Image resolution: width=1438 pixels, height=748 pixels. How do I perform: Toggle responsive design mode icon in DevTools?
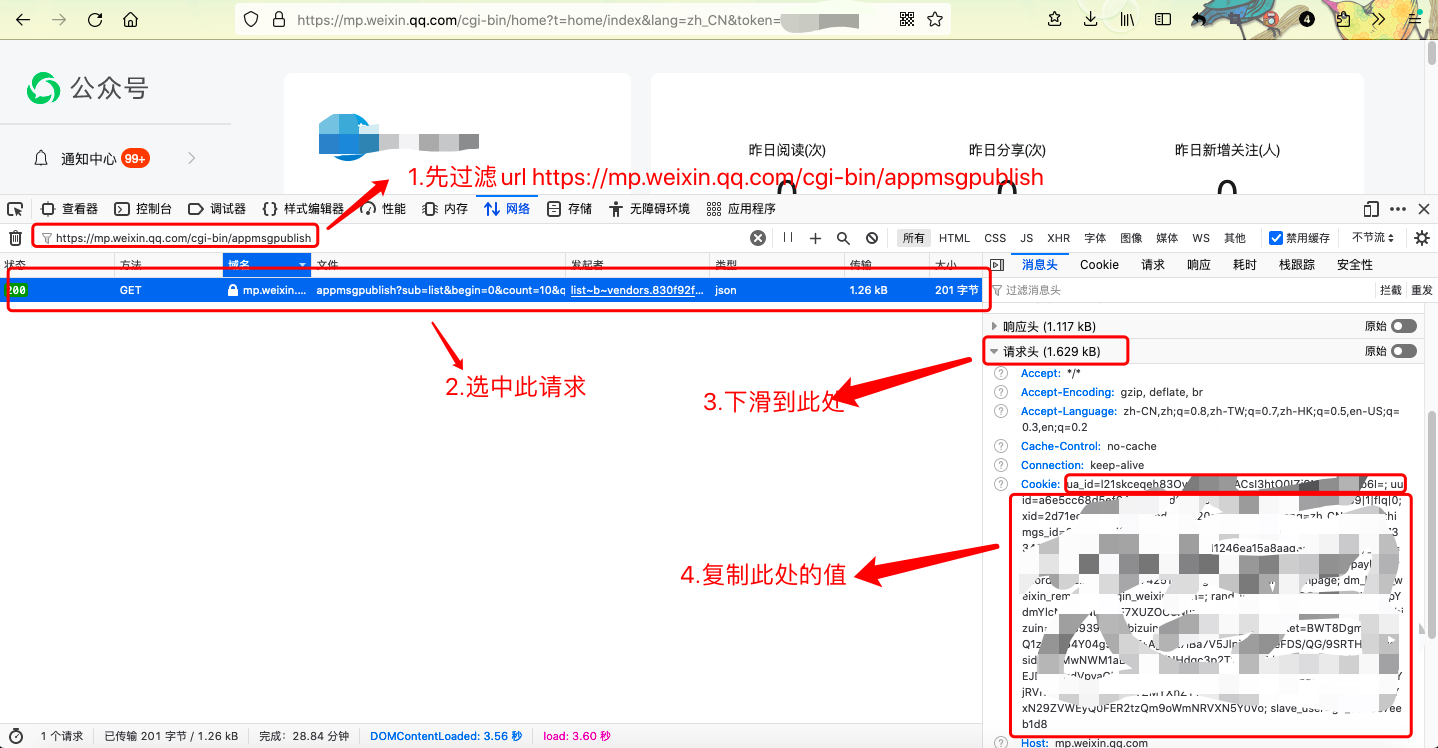[x=1371, y=209]
